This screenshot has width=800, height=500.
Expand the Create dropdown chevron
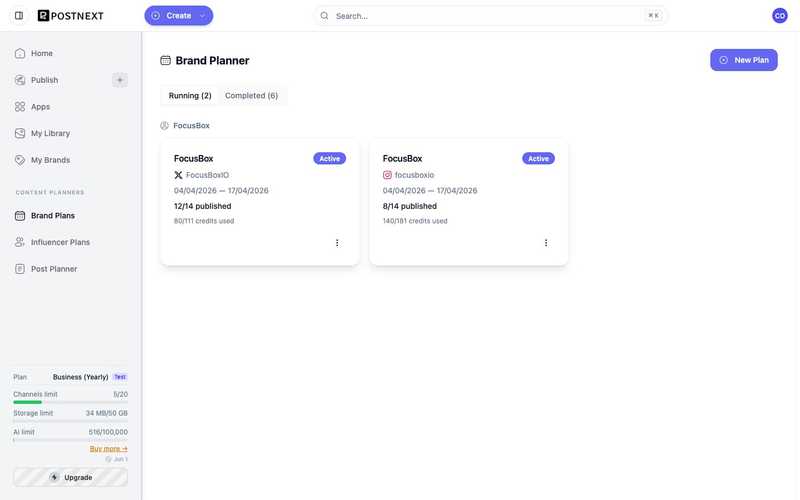[x=202, y=16]
